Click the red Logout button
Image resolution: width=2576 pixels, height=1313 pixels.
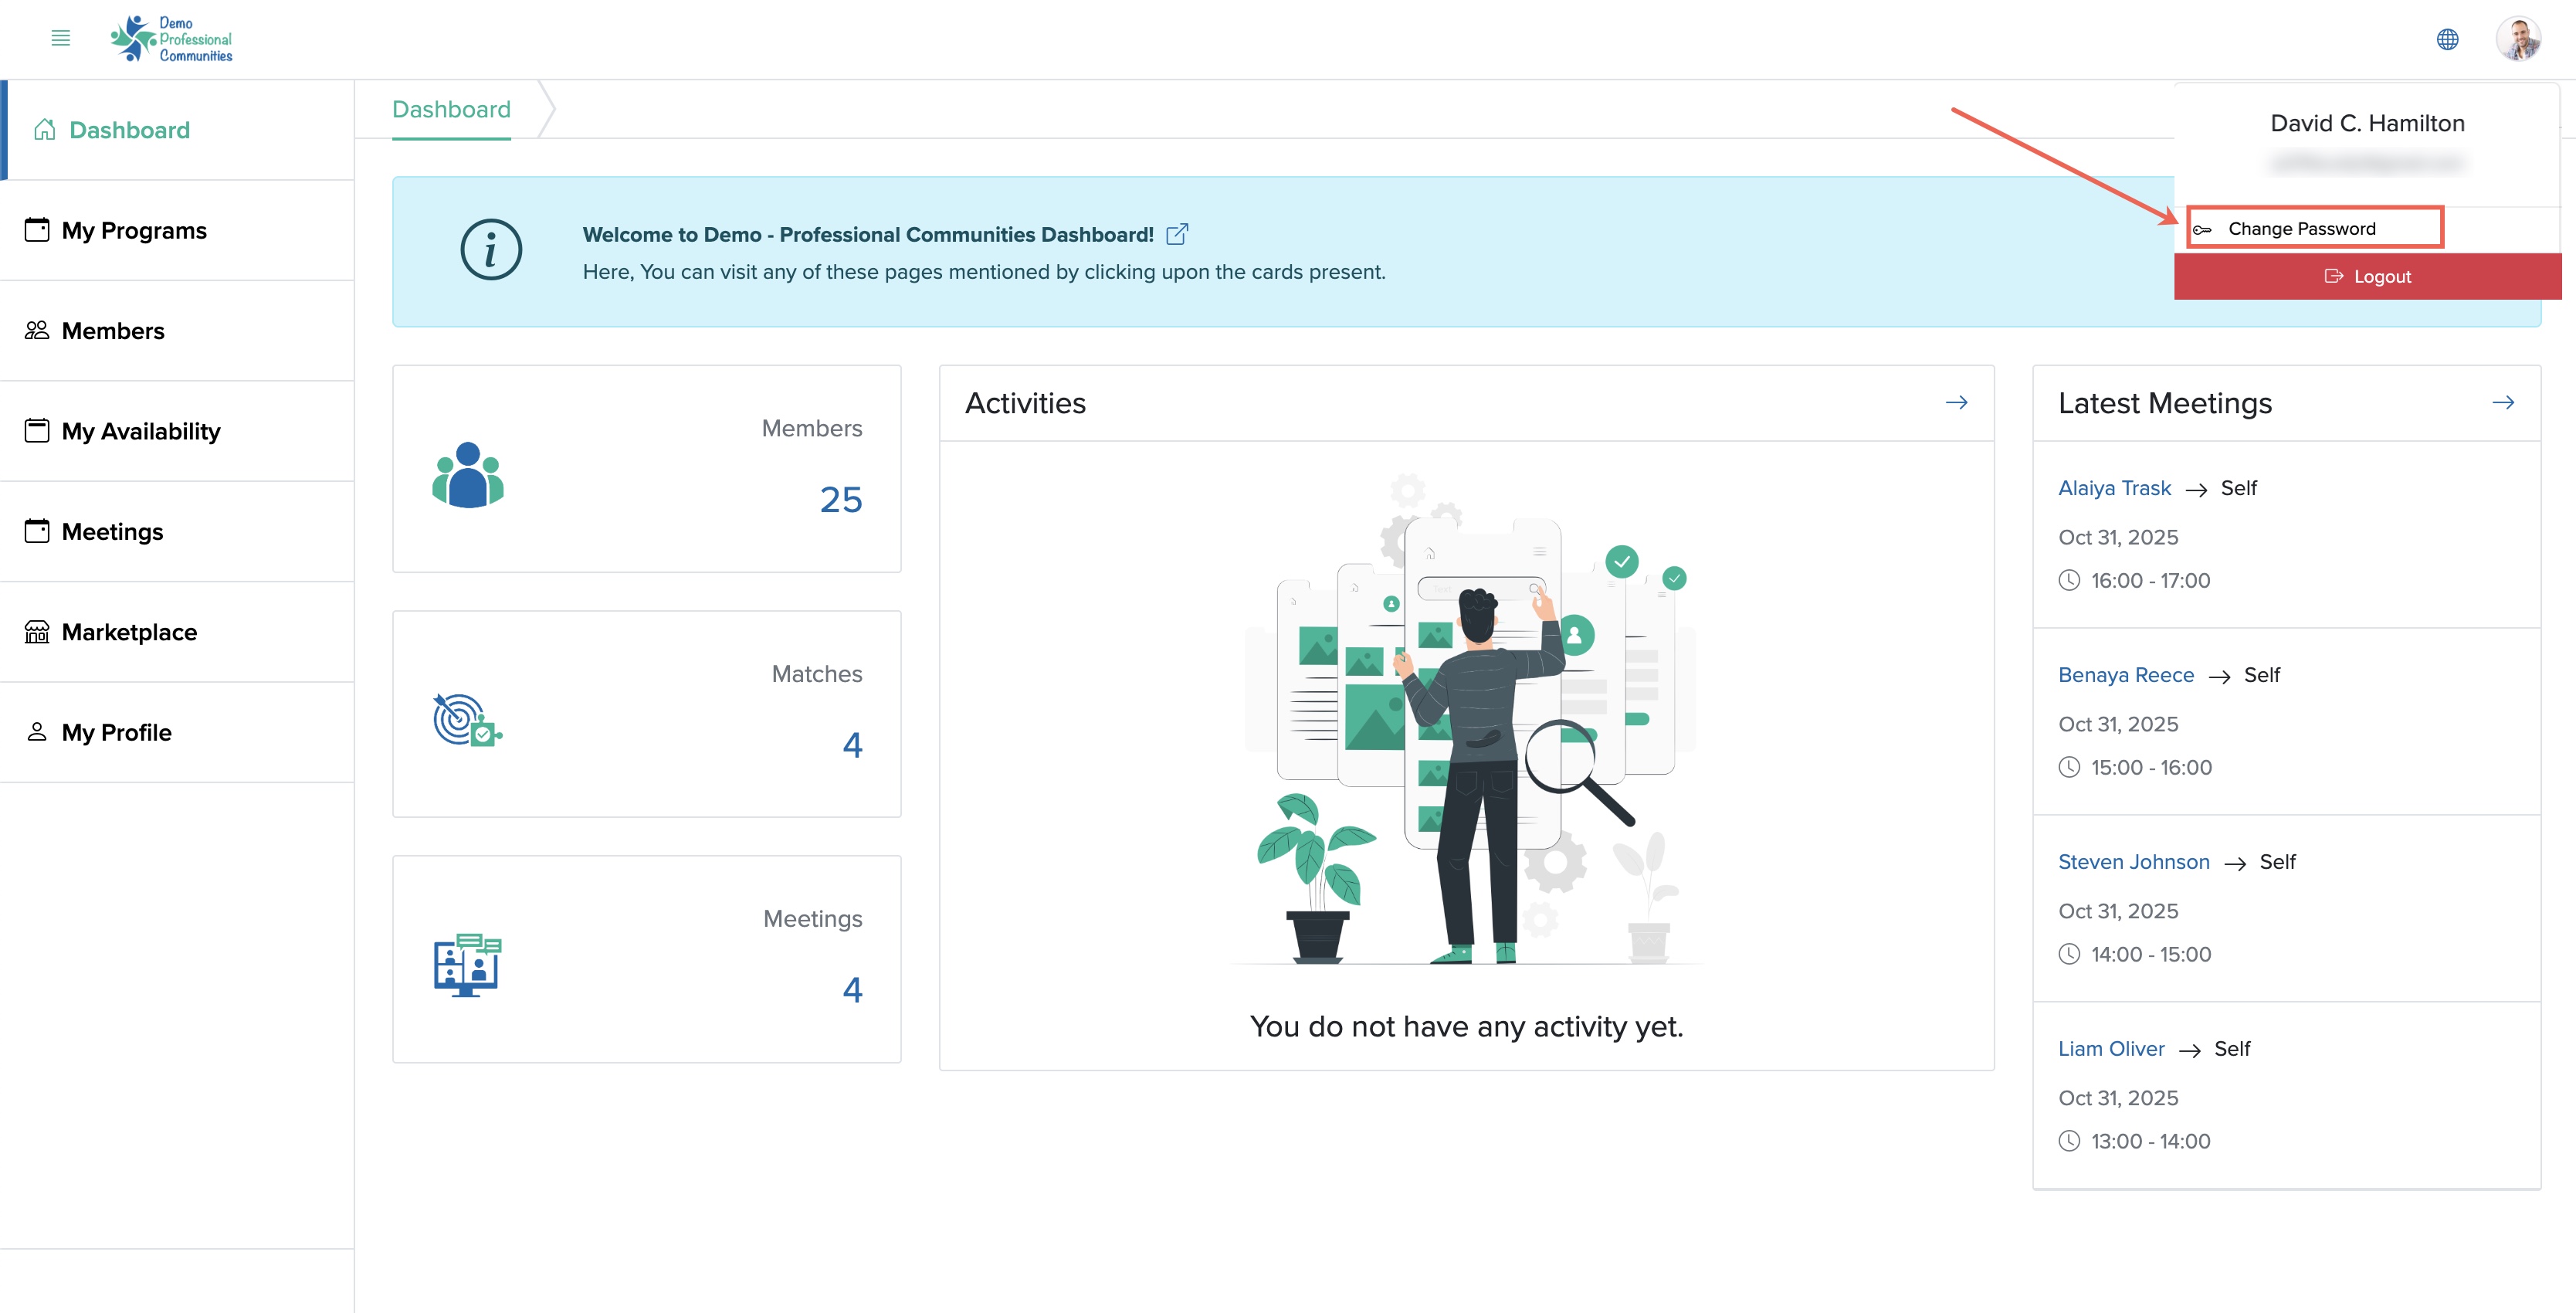2367,276
